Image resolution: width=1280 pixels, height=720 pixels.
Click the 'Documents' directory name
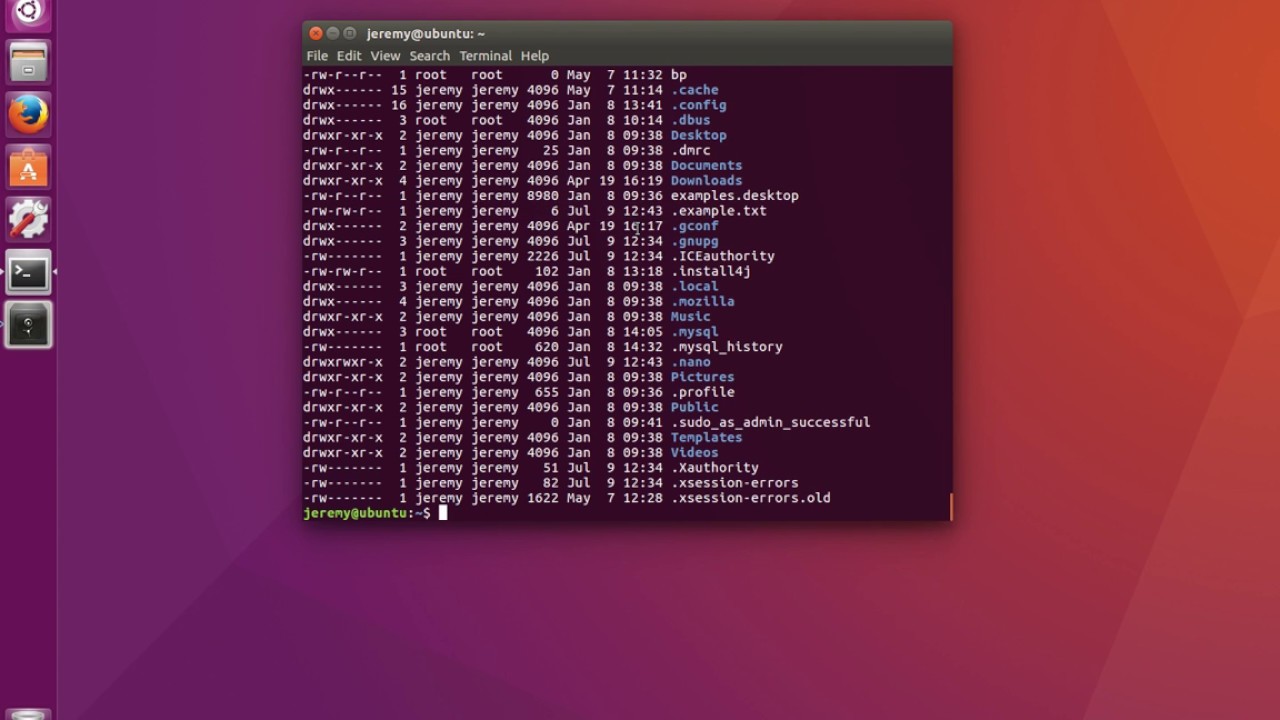[707, 165]
